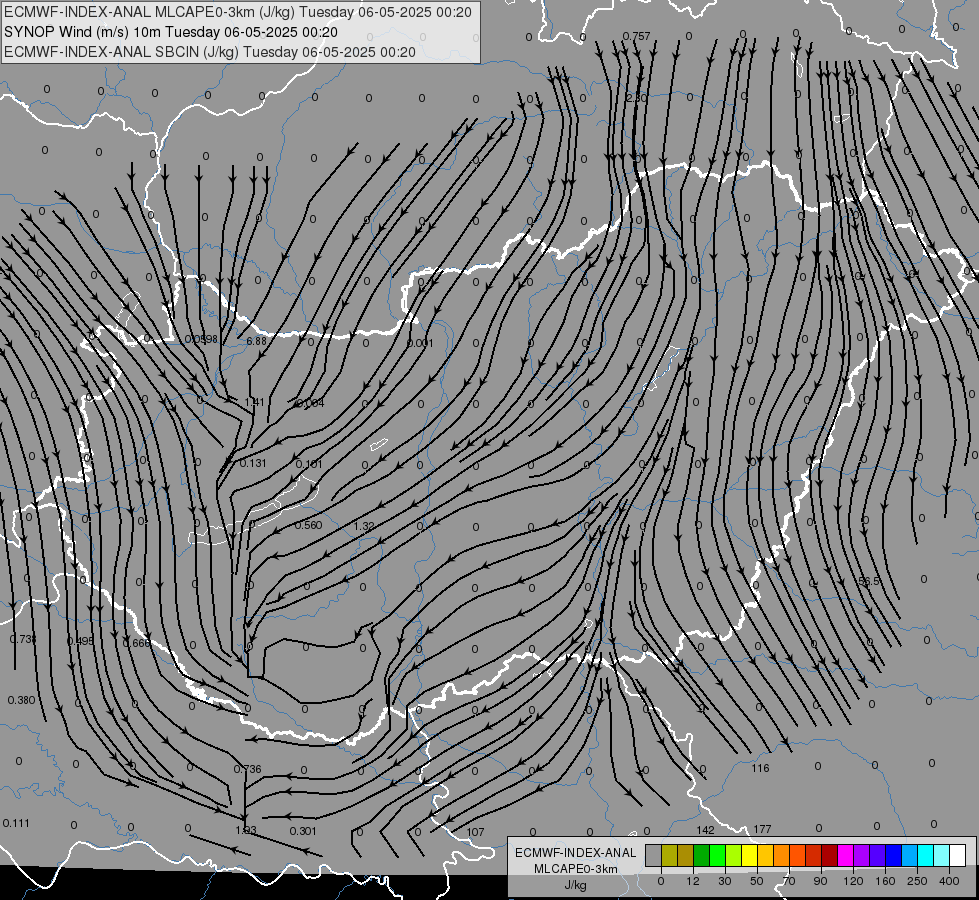Click the map value 142

pyautogui.click(x=705, y=830)
